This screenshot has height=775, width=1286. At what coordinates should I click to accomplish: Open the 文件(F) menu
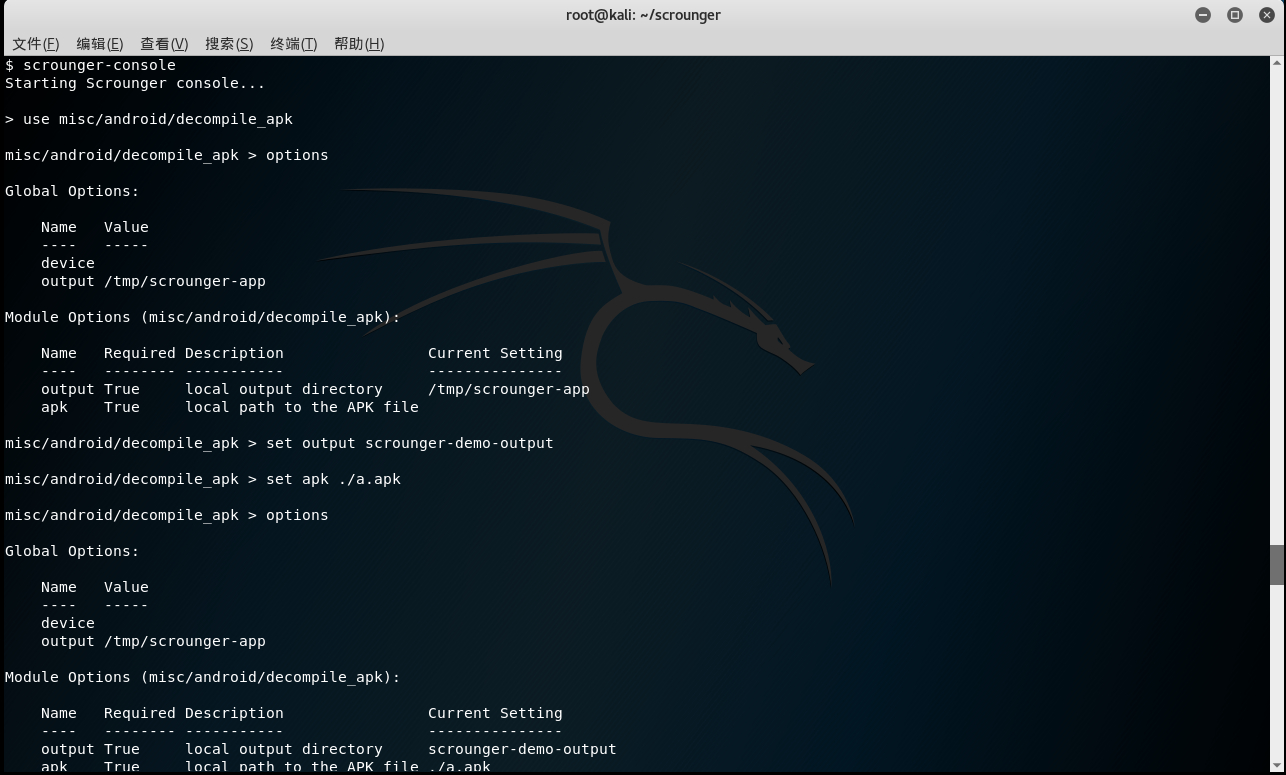tap(36, 44)
